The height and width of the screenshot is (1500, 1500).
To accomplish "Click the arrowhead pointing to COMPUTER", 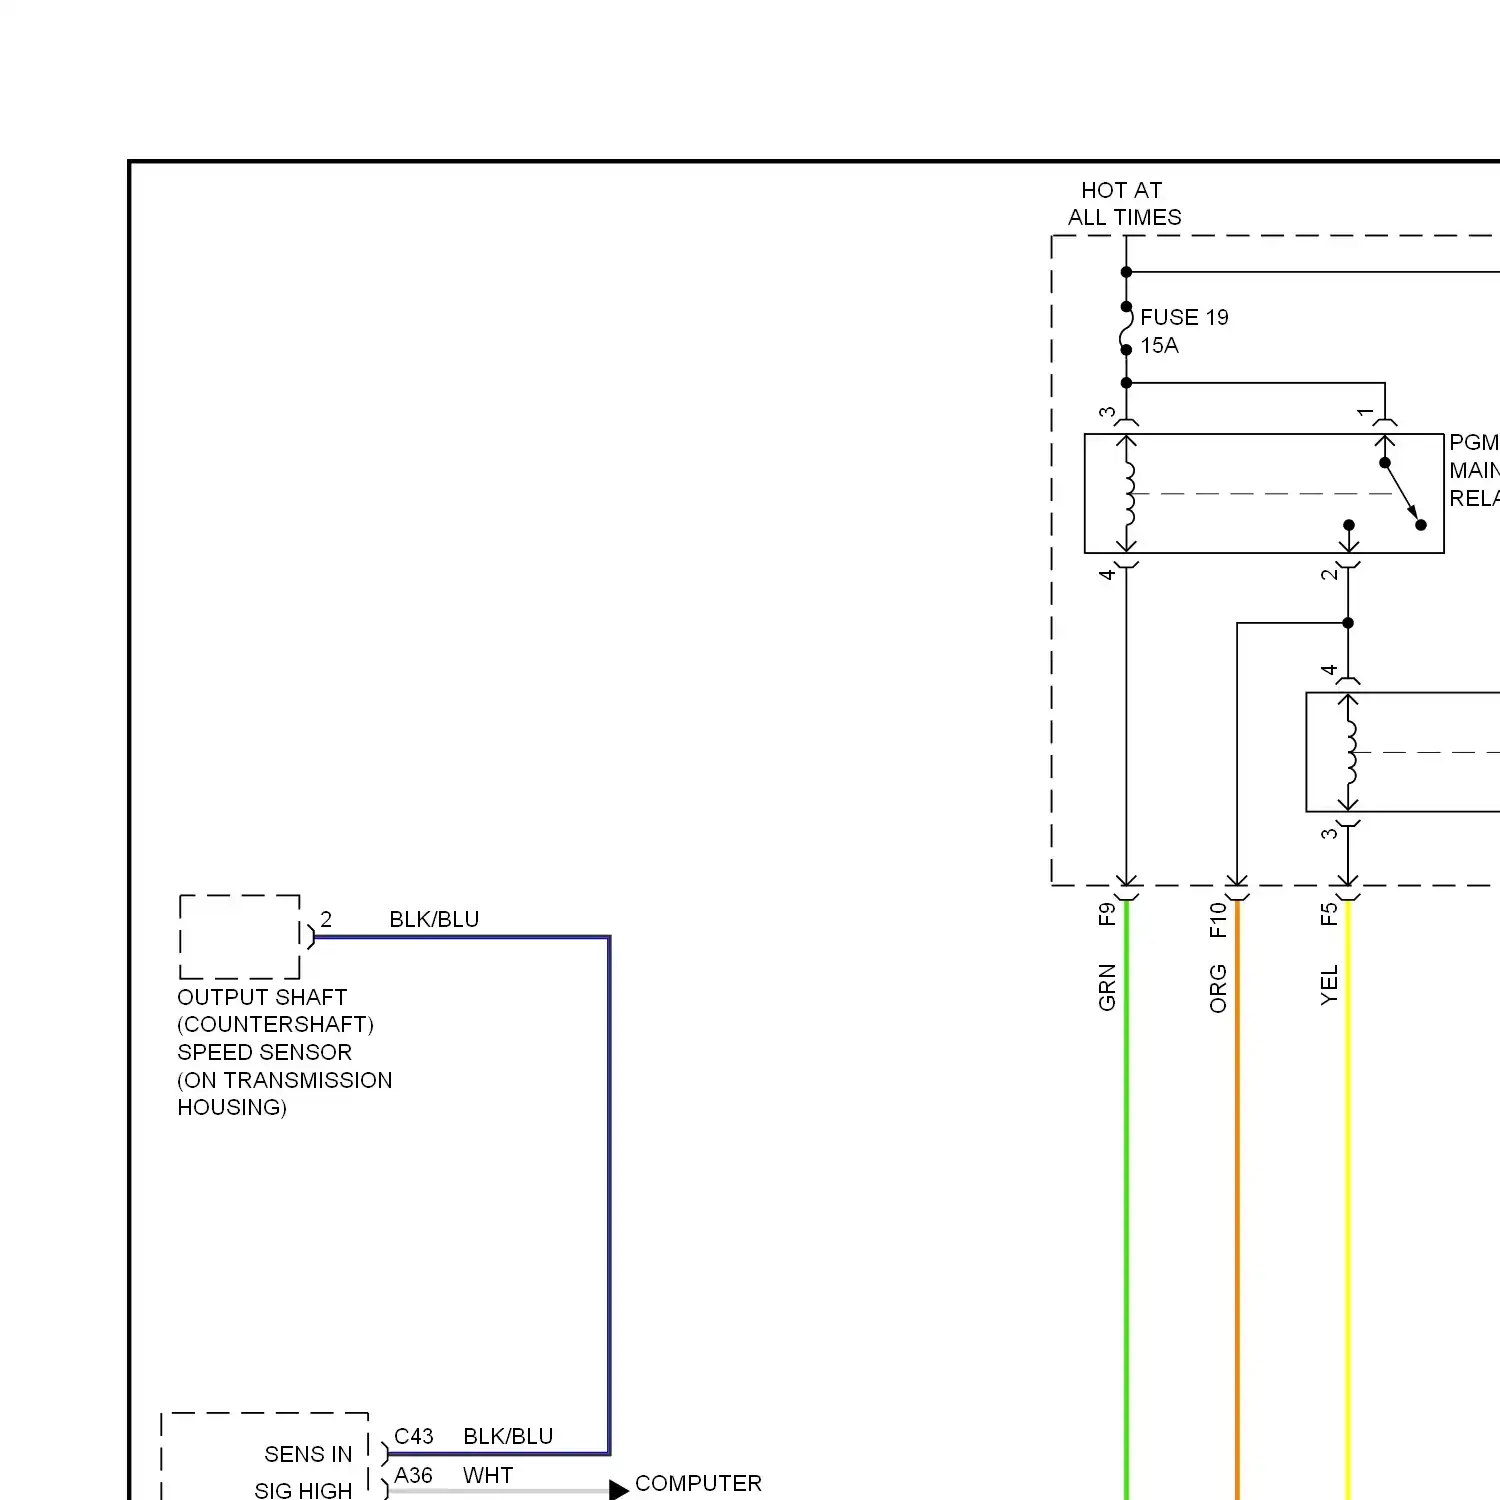I will [619, 1490].
